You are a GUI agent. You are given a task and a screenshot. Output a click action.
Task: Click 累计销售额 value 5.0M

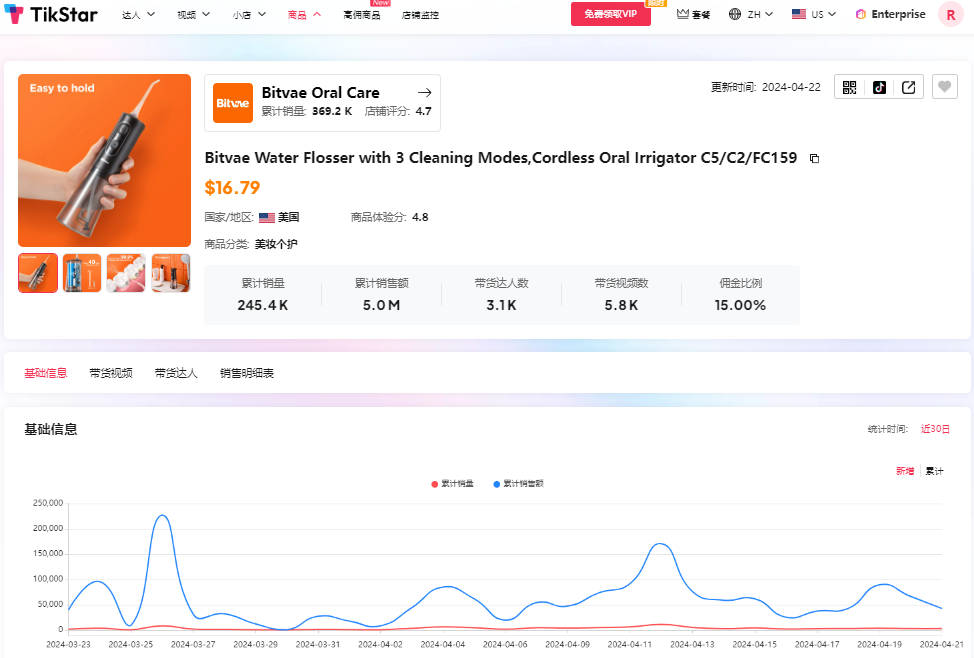pyautogui.click(x=381, y=305)
